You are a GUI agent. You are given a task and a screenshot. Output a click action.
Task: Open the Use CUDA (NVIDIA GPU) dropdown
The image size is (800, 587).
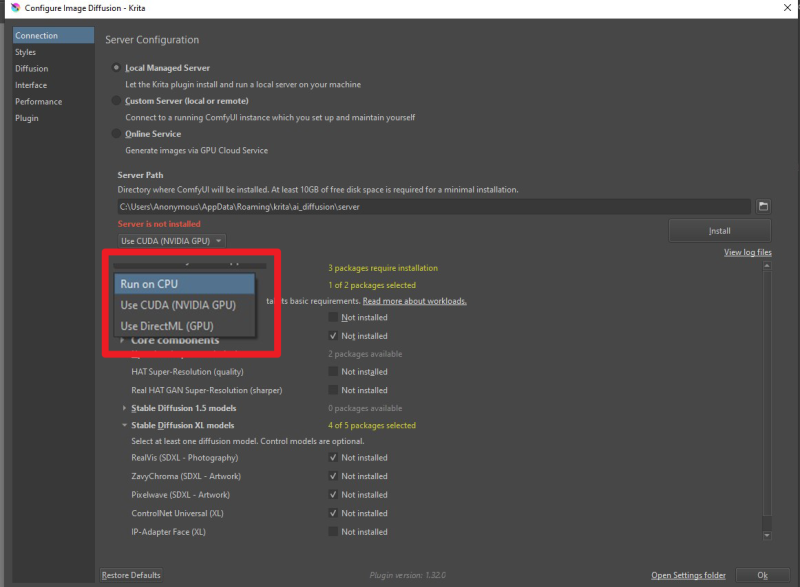171,241
